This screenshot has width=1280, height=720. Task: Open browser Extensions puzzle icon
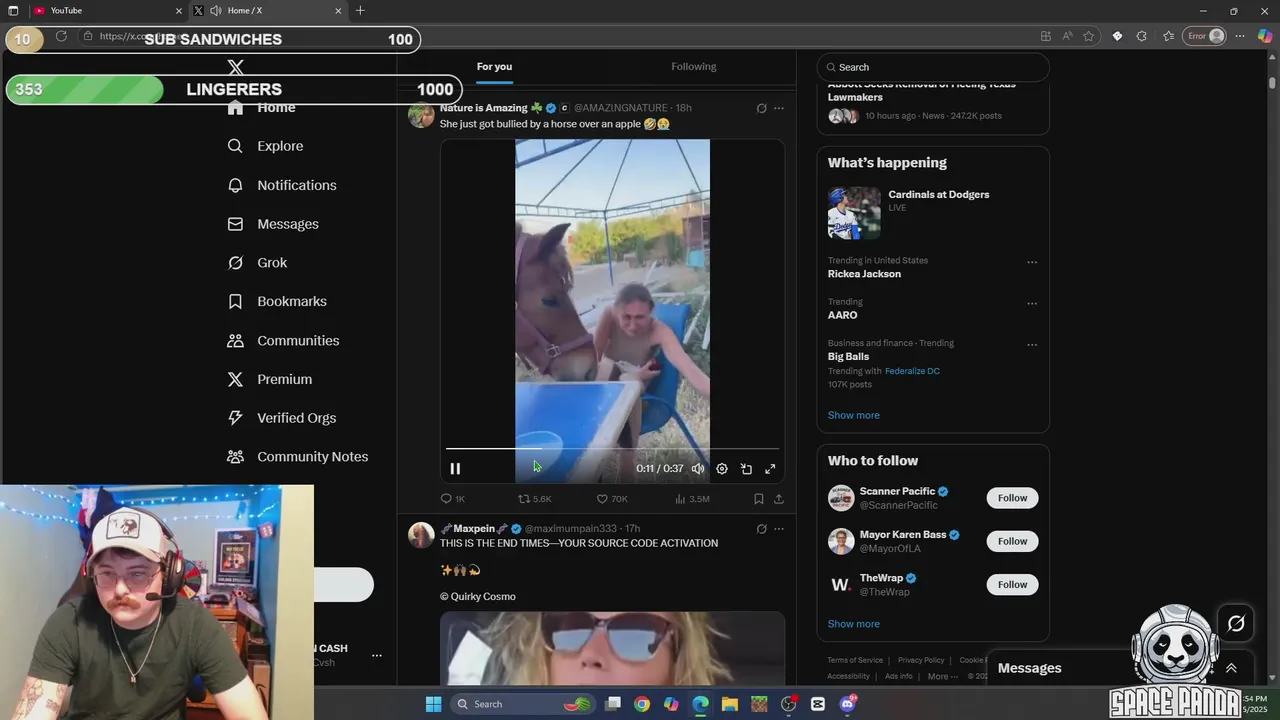tap(1142, 36)
